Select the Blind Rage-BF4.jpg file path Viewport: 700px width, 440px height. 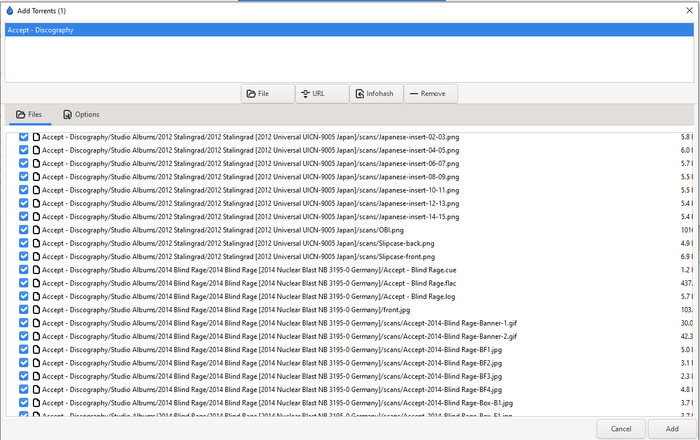point(272,390)
